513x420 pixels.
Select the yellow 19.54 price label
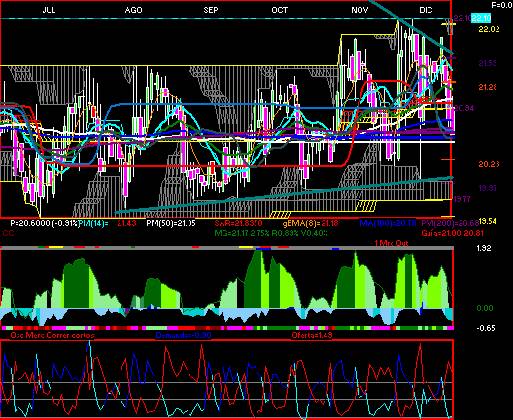(488, 221)
